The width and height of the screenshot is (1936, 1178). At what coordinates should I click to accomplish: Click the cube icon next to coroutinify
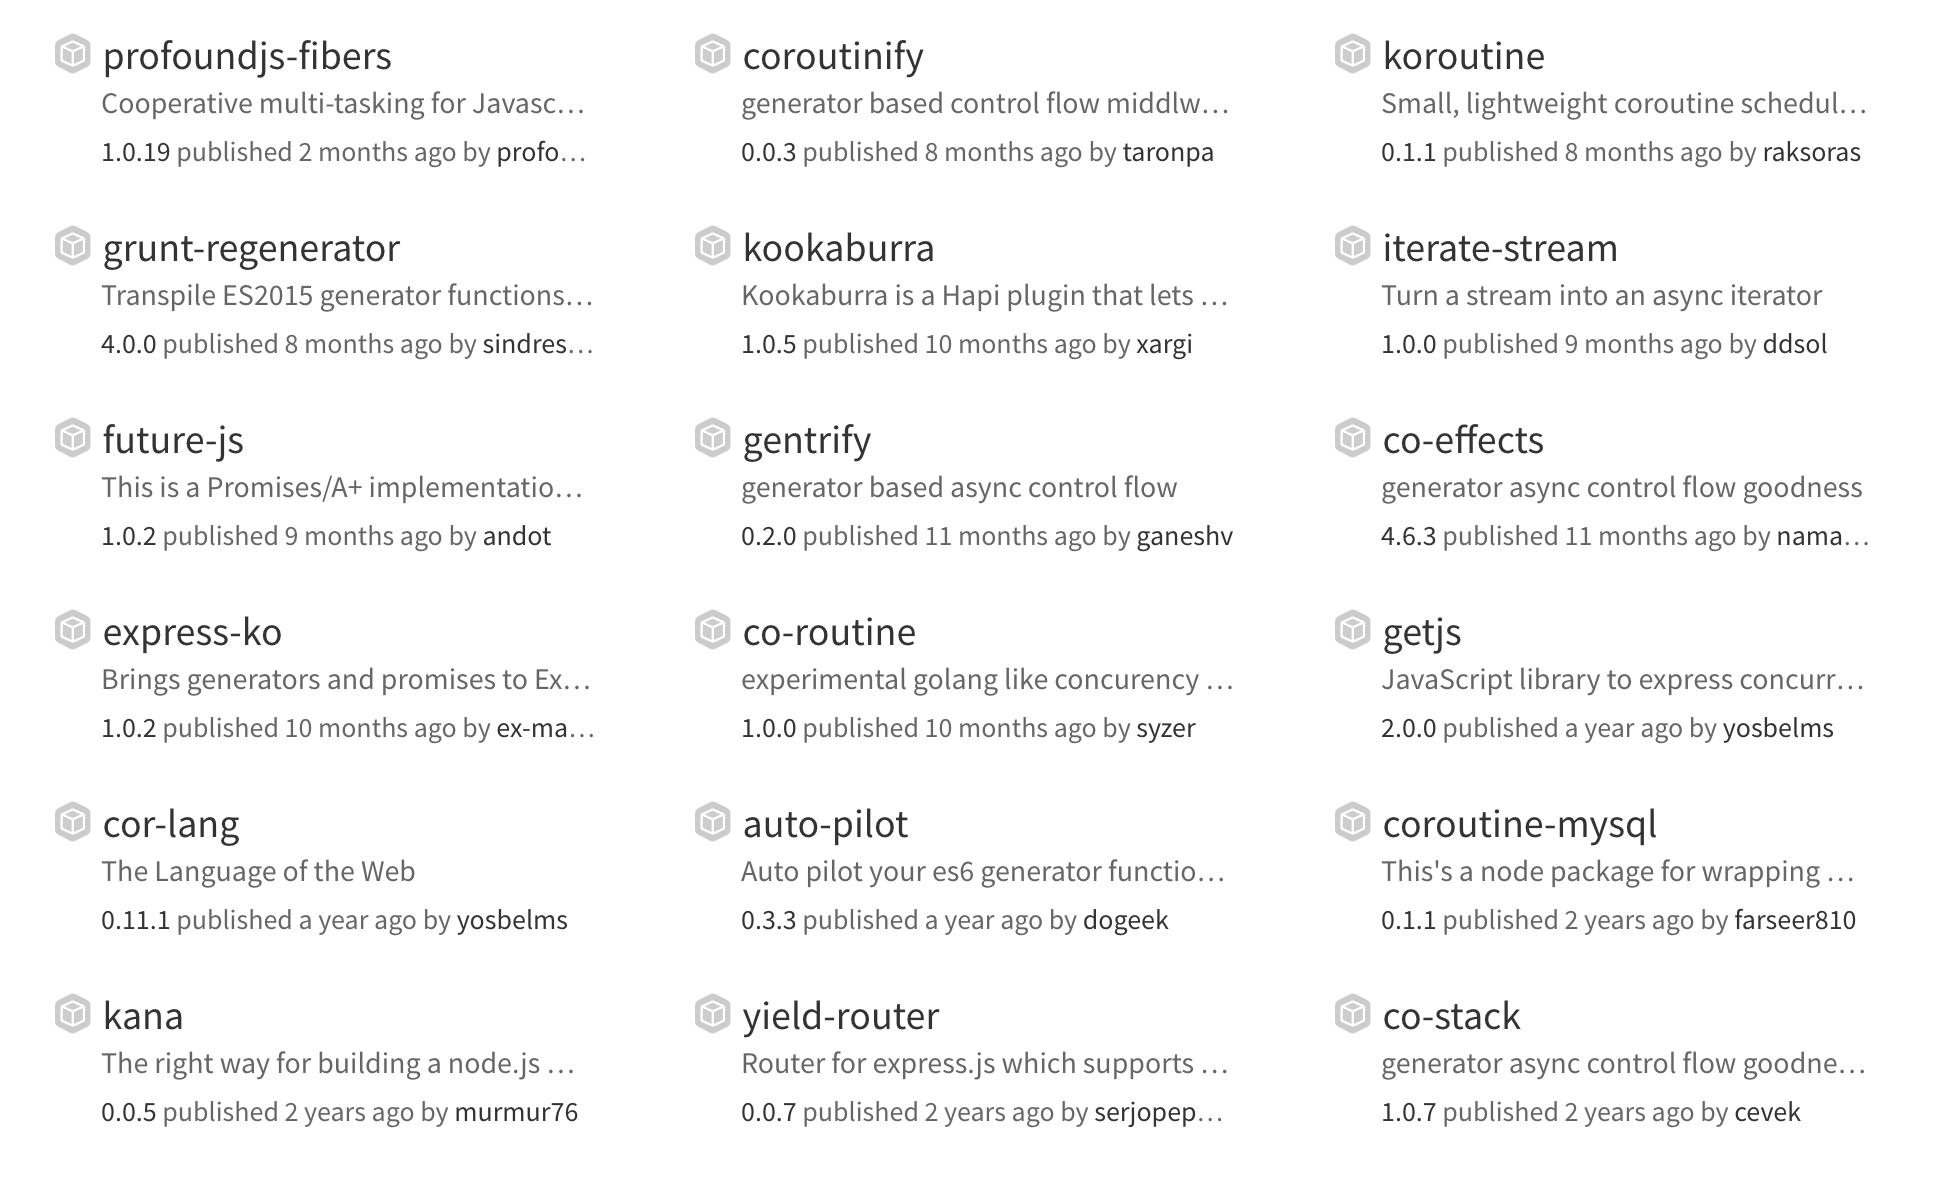pyautogui.click(x=712, y=54)
